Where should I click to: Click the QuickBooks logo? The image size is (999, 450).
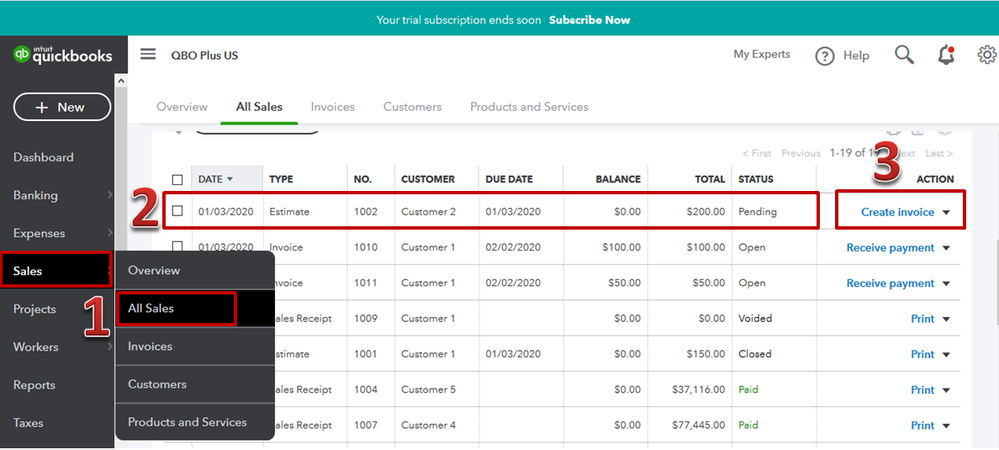pos(62,55)
